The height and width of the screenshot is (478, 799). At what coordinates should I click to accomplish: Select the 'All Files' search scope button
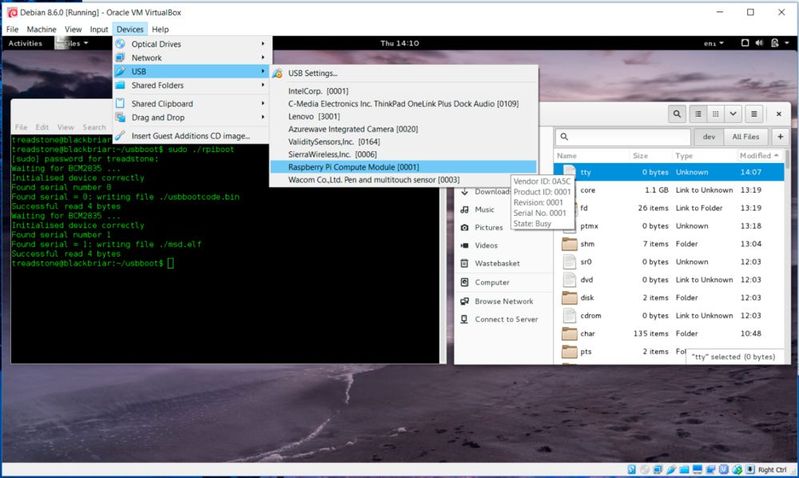tap(745, 137)
